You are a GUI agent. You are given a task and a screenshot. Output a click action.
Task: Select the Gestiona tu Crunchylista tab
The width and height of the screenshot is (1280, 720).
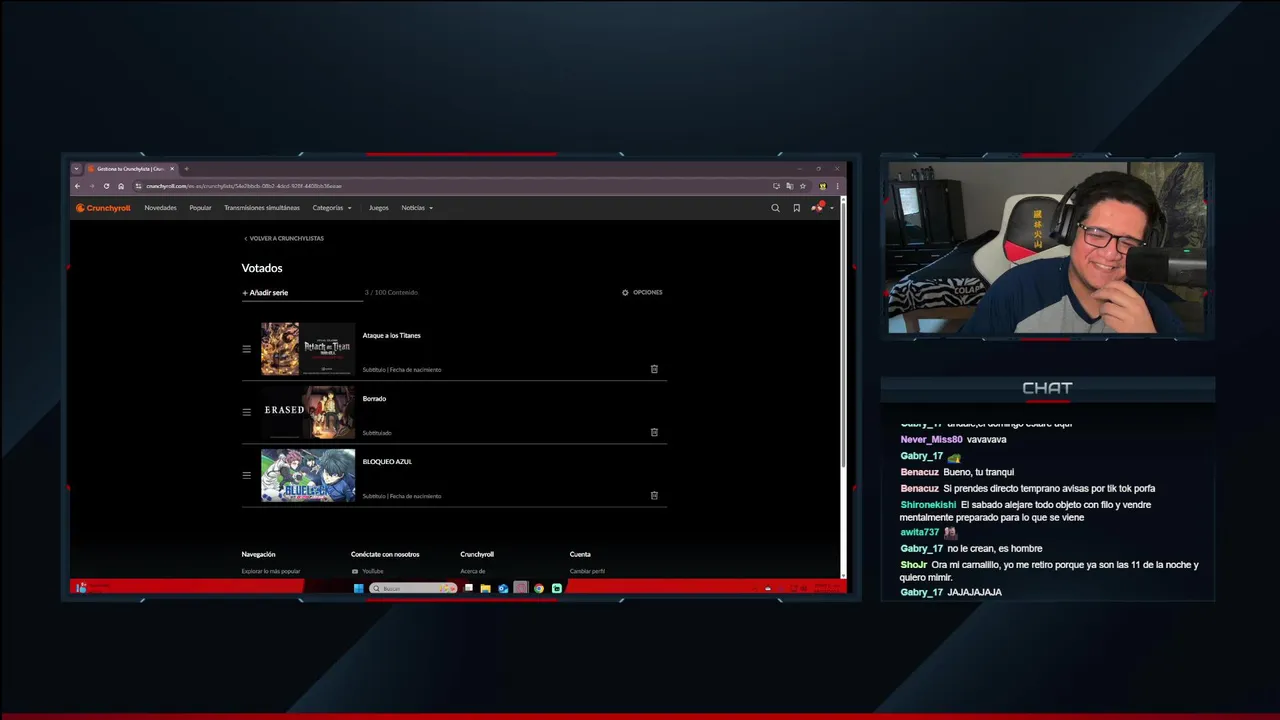click(x=130, y=169)
